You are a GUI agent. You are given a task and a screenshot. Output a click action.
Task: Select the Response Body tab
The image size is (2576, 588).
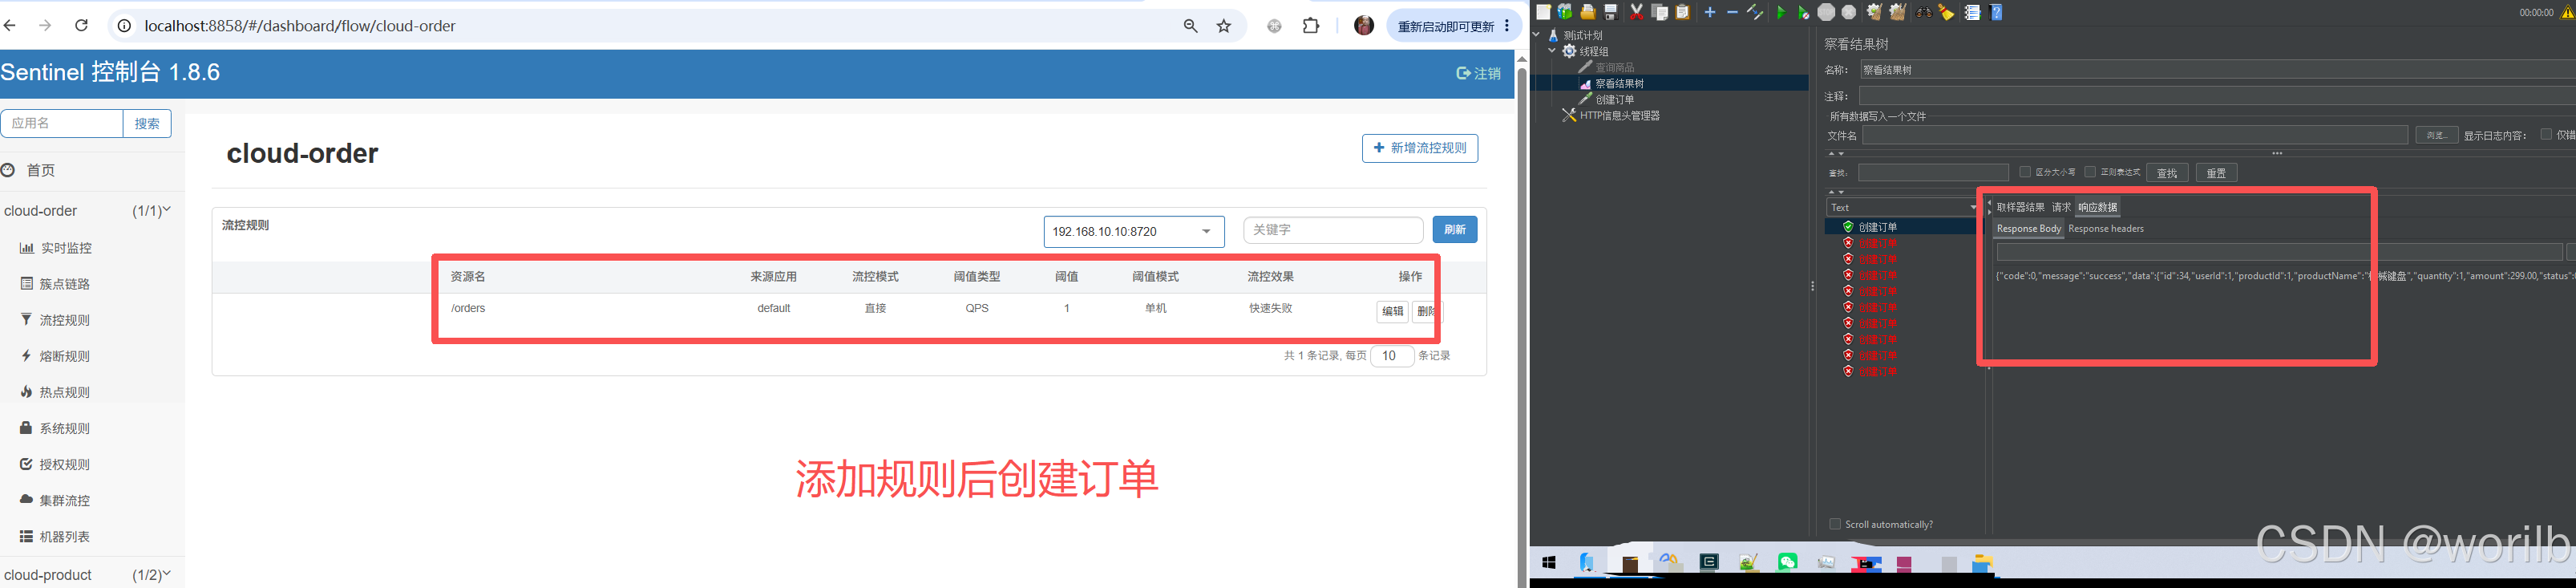point(2029,229)
